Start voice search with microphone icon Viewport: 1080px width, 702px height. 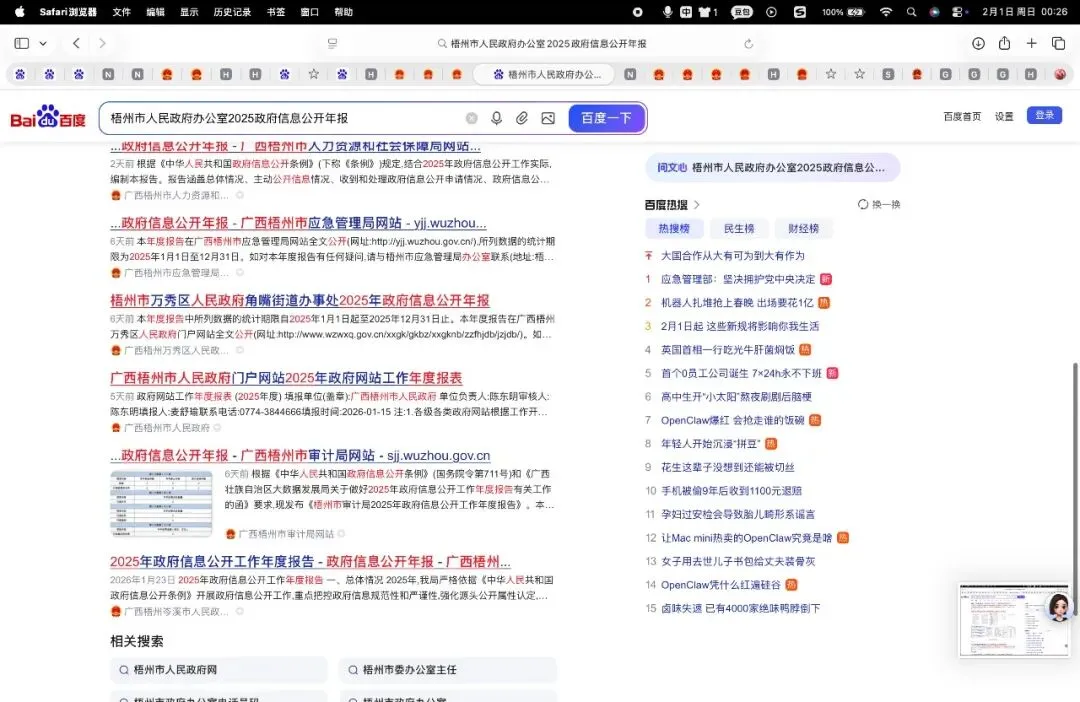496,118
